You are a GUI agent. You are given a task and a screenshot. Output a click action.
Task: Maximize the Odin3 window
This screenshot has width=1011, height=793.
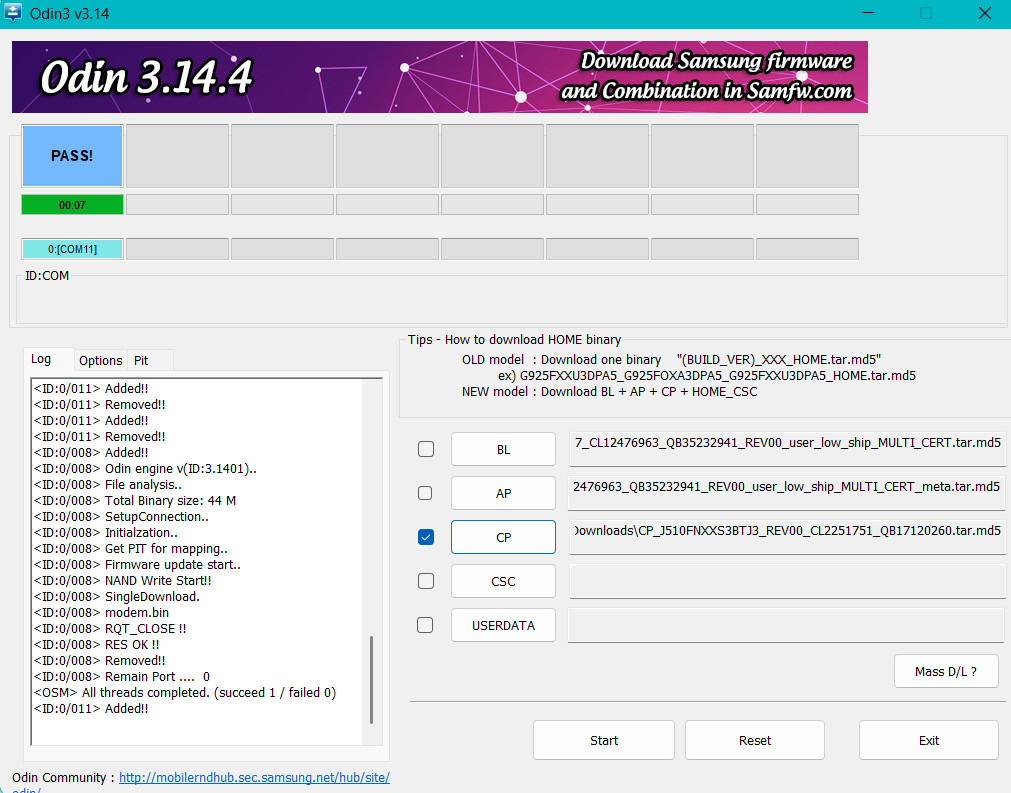[x=926, y=13]
